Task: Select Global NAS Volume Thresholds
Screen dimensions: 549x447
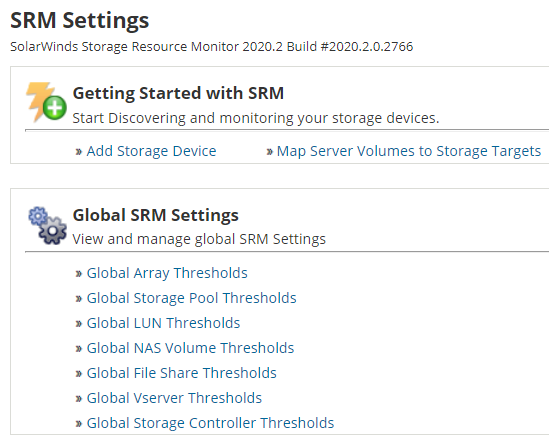Action: pyautogui.click(x=190, y=348)
